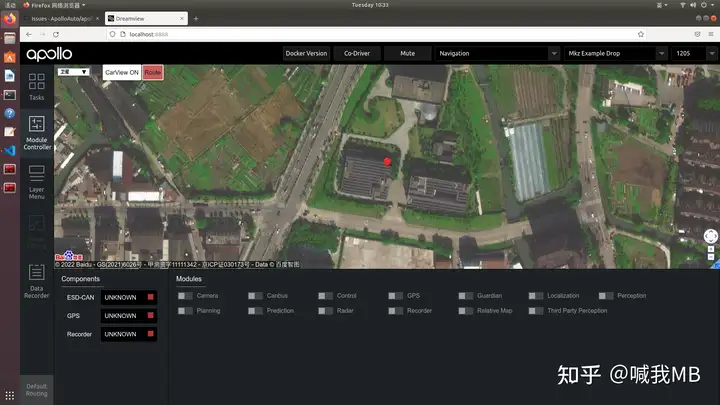Open a new browser tab with plus
Image resolution: width=720 pixels, height=405 pixels.
196,19
